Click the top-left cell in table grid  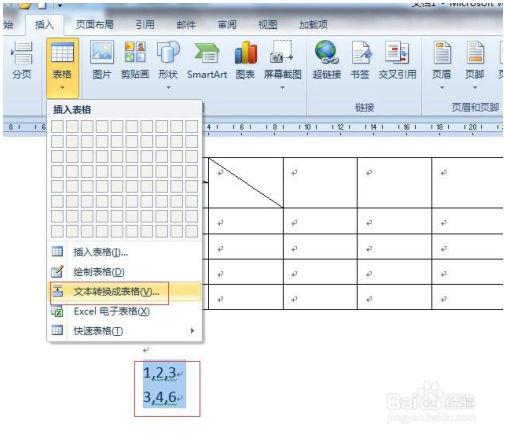coord(57,126)
